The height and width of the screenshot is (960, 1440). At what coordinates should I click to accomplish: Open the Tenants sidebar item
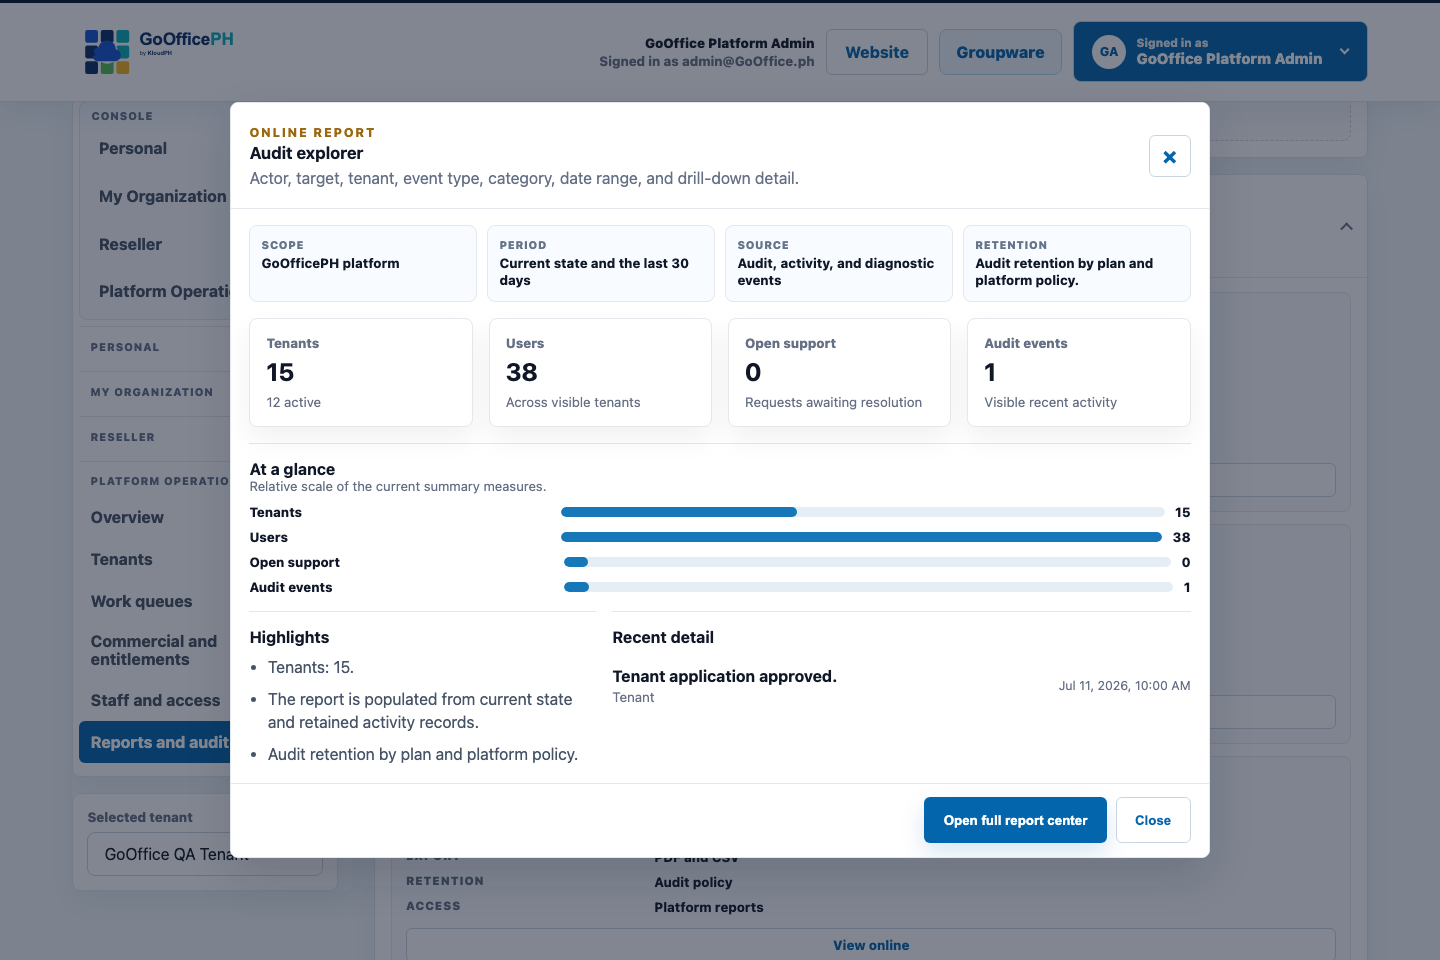click(122, 559)
